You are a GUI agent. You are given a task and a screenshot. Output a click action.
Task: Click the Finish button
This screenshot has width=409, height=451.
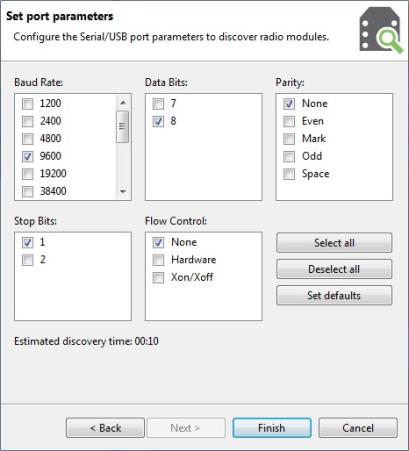(272, 428)
